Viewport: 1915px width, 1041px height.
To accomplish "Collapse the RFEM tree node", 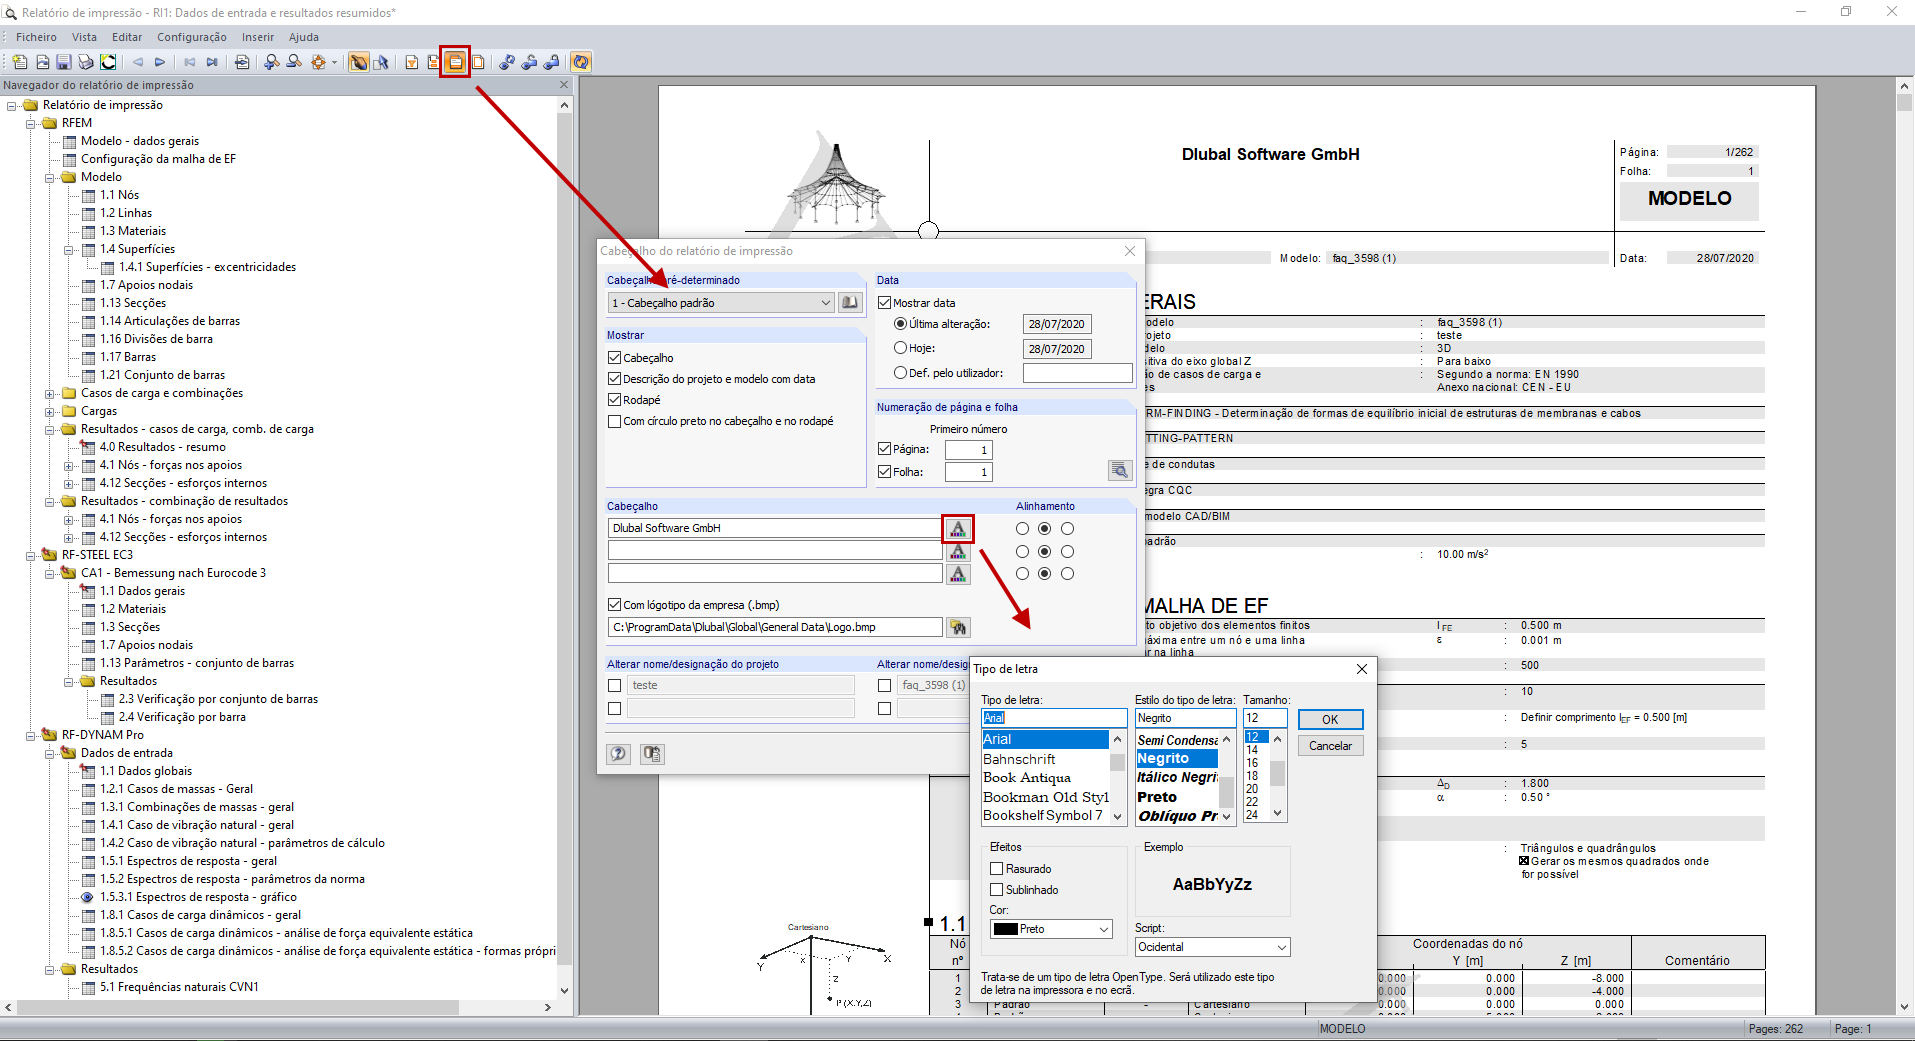I will point(31,123).
